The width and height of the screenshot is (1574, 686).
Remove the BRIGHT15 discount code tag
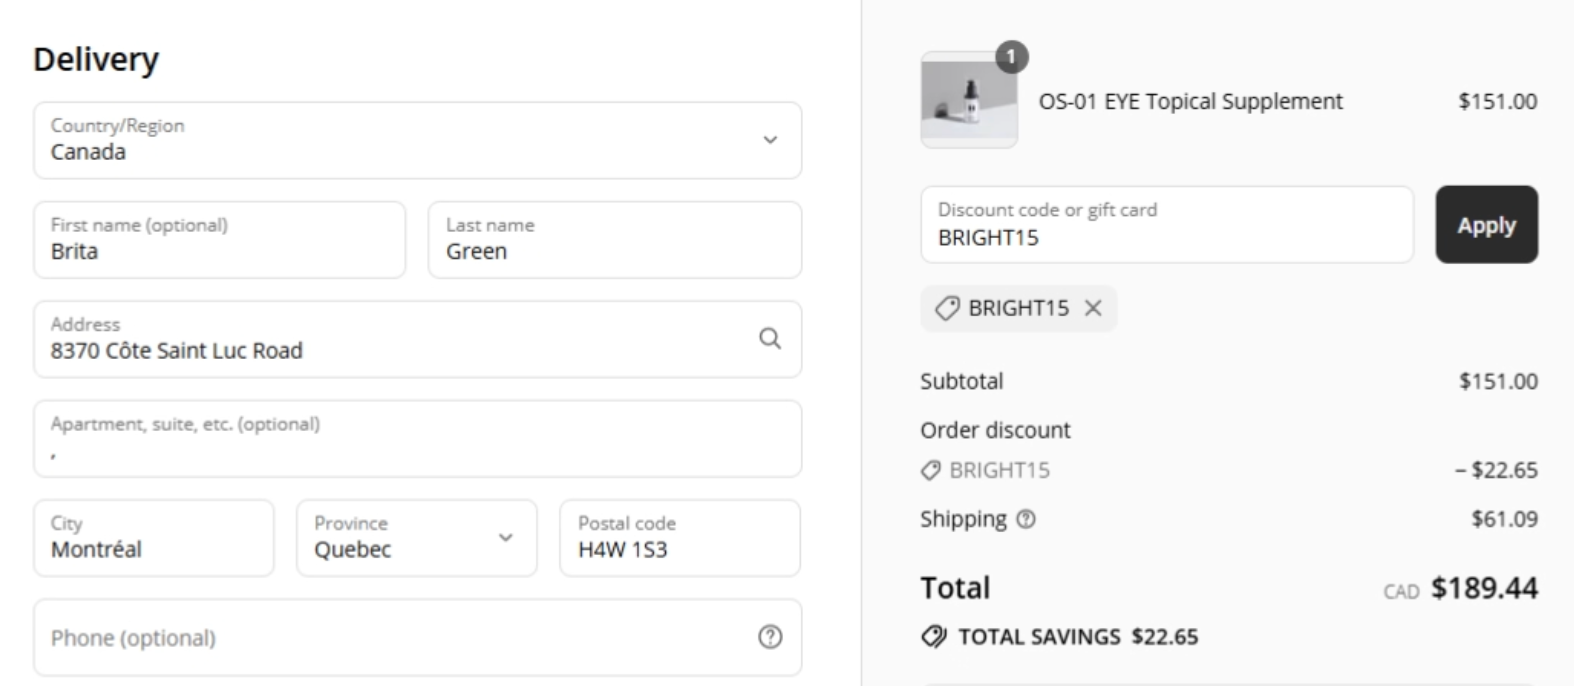[1093, 308]
